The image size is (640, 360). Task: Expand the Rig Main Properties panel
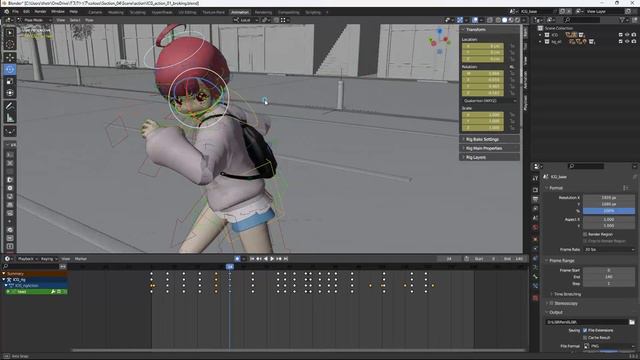click(489, 148)
